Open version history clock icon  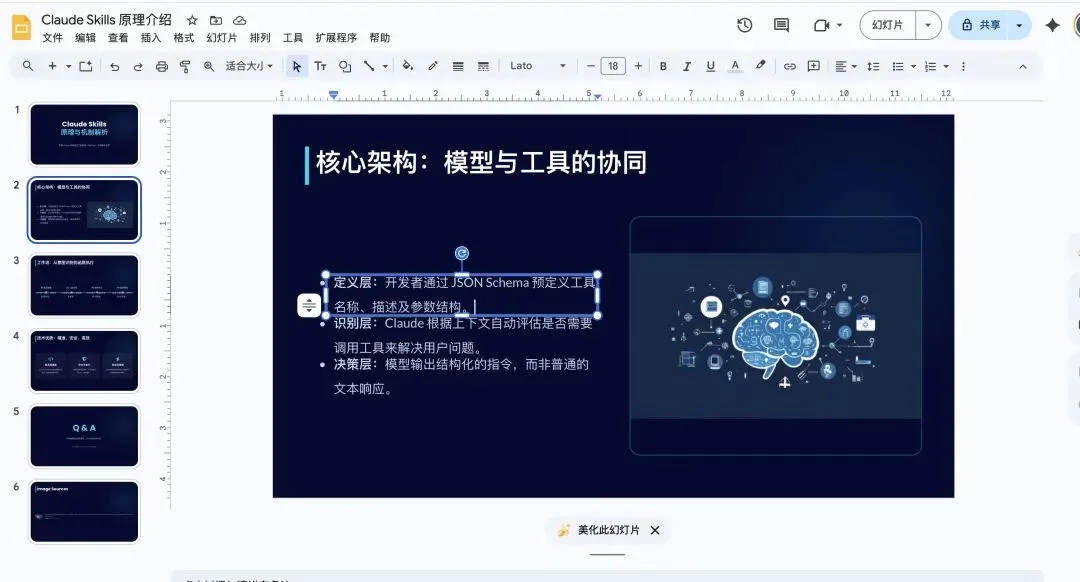(x=745, y=25)
